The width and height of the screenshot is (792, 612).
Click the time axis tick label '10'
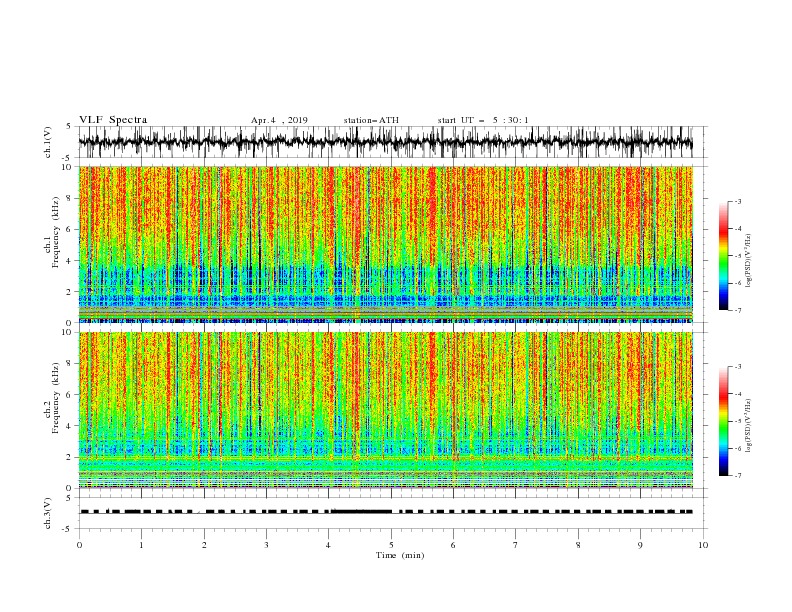(x=703, y=545)
